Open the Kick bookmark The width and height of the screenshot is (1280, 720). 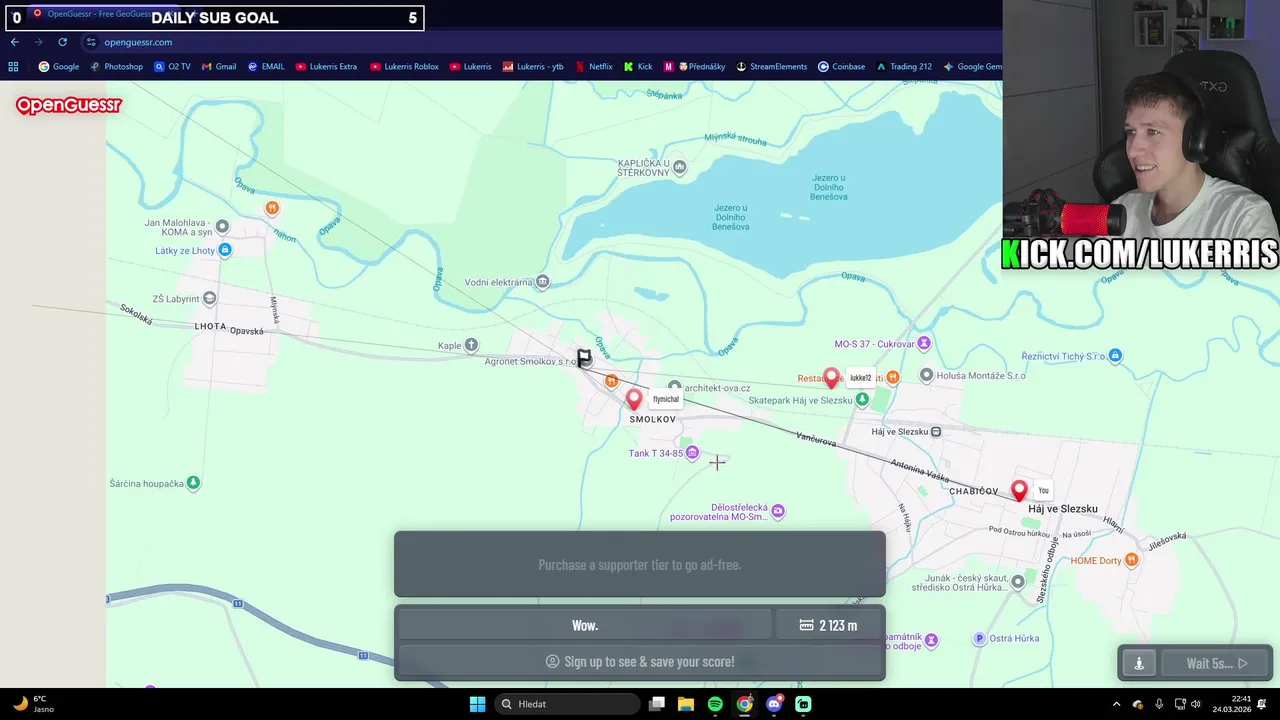[x=638, y=67]
